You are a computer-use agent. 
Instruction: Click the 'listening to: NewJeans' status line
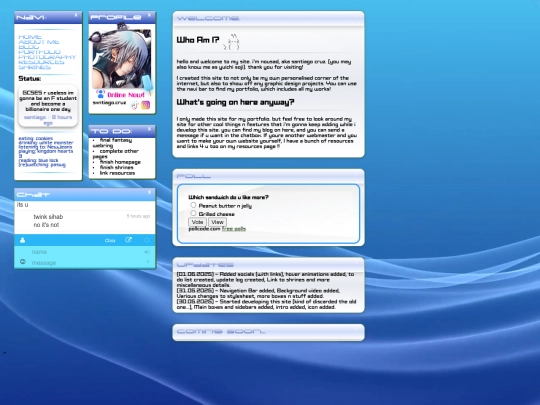tap(45, 147)
